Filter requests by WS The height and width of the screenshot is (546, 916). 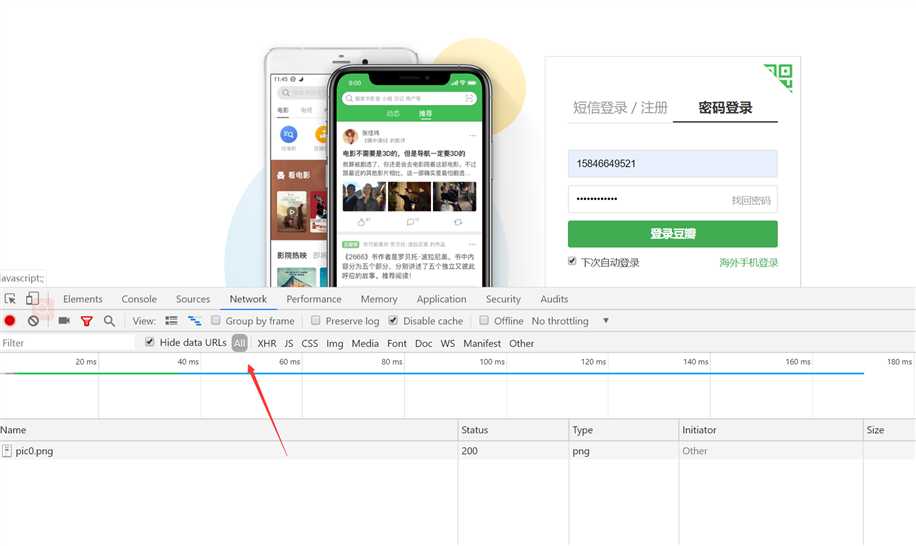click(x=447, y=343)
